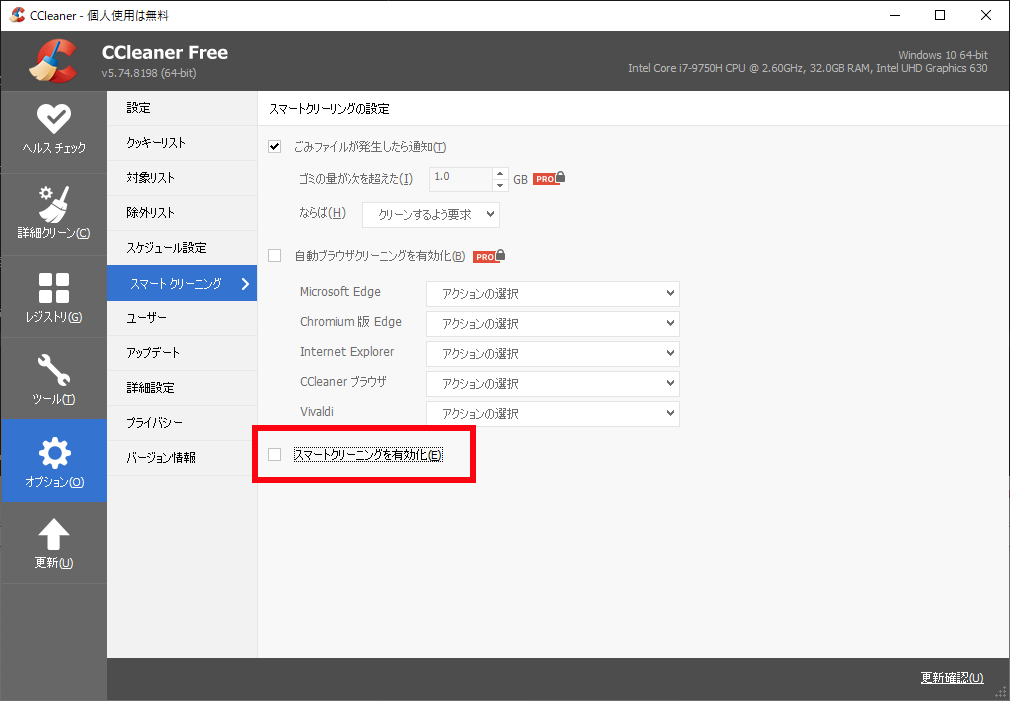
Task: Open the プライバシー page
Action: 182,423
